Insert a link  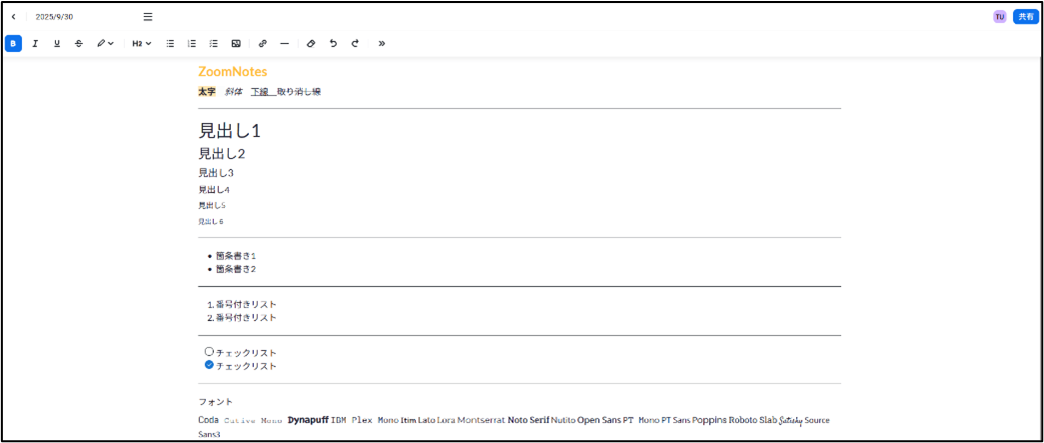262,43
